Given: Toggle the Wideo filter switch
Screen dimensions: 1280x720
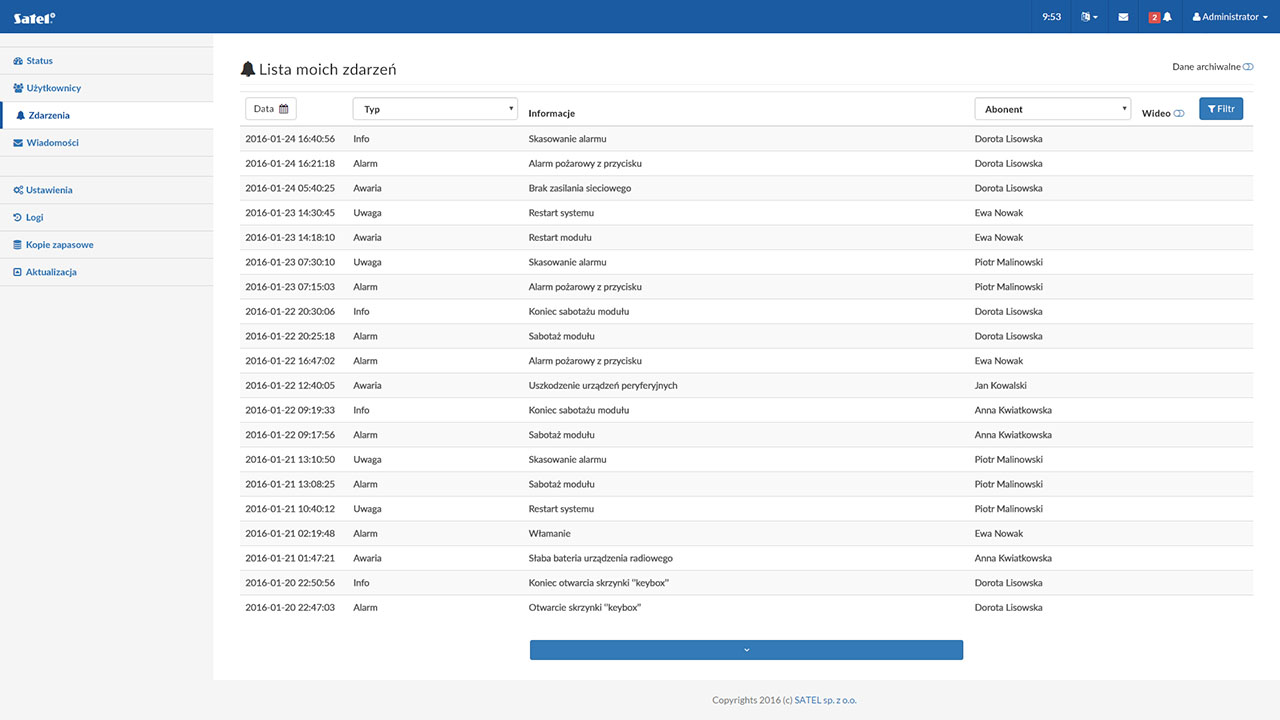Looking at the screenshot, I should [1179, 114].
